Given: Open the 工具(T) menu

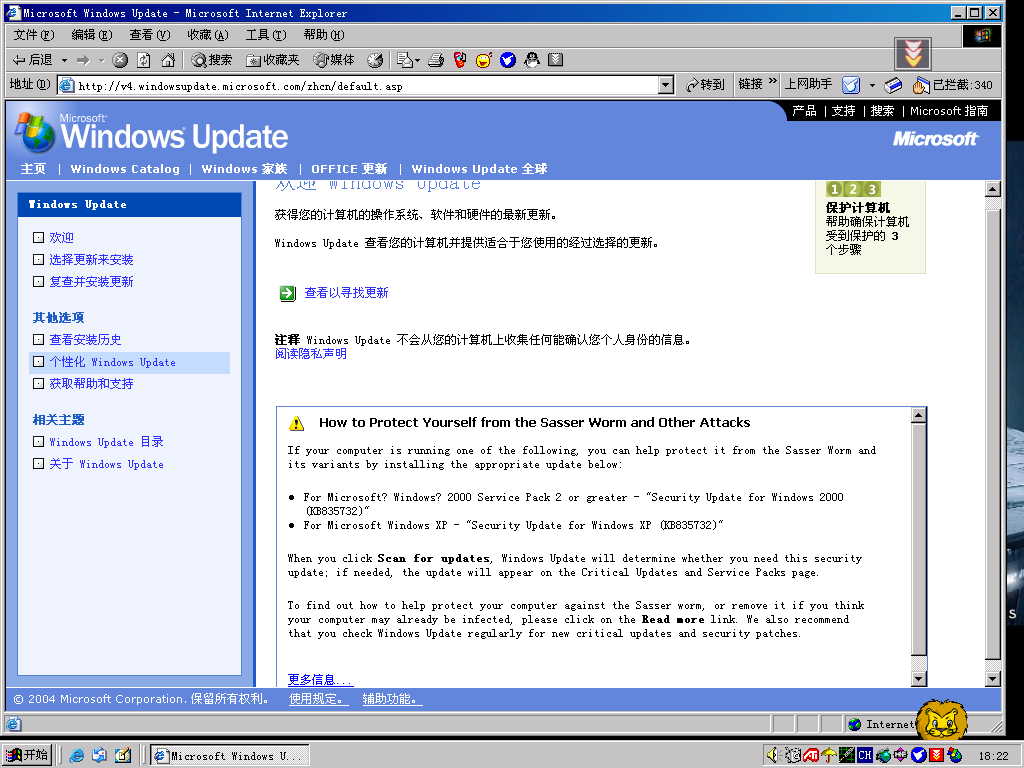Looking at the screenshot, I should pyautogui.click(x=266, y=35).
